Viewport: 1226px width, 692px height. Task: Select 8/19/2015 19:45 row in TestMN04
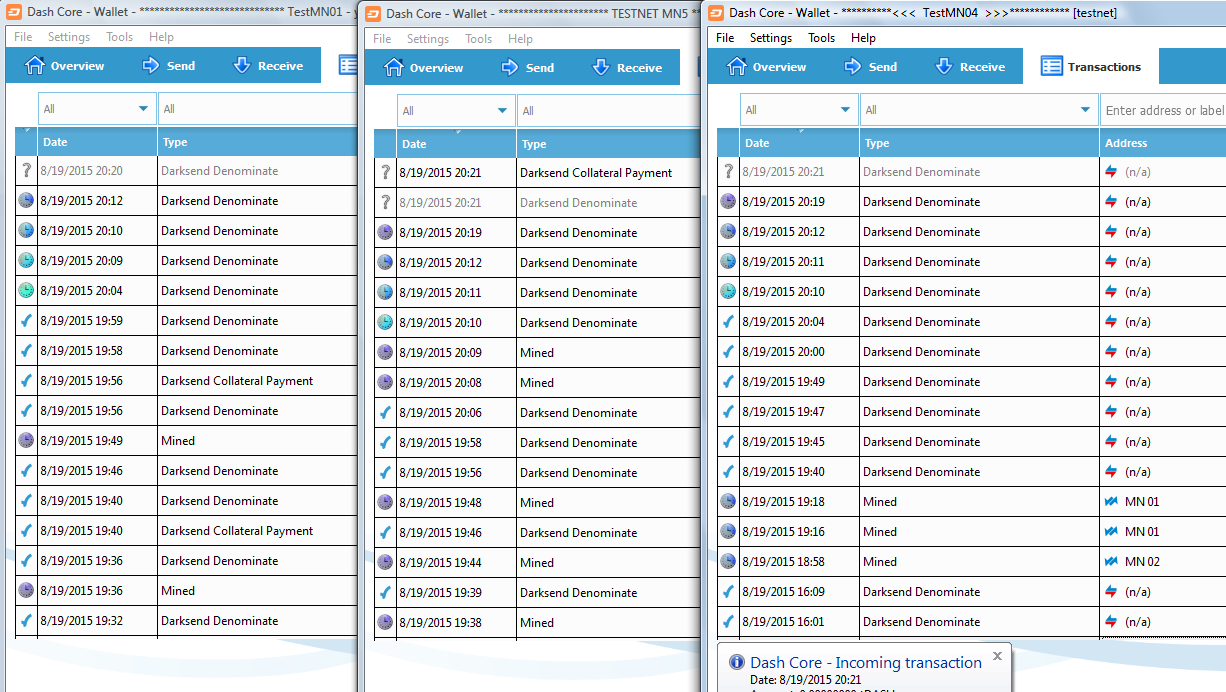coord(972,442)
